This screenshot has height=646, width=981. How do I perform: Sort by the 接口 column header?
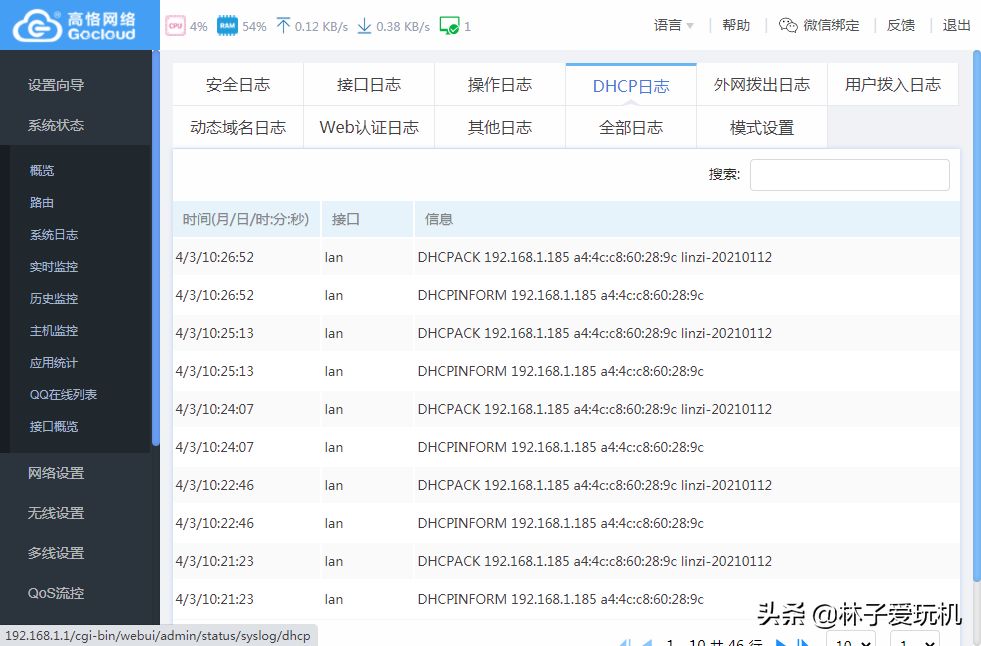pos(367,219)
